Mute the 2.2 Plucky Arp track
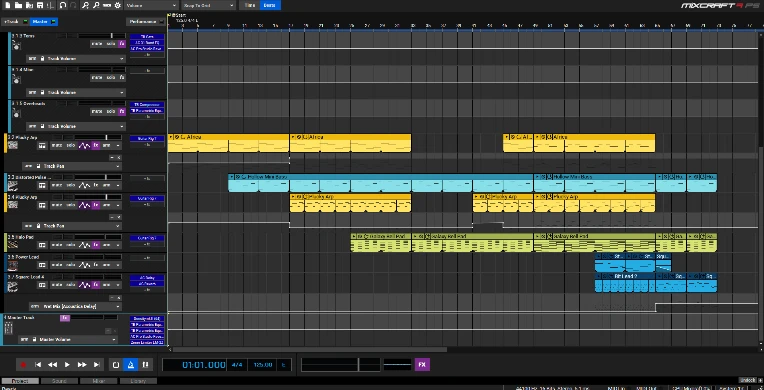Image resolution: width=764 pixels, height=390 pixels. [x=57, y=145]
